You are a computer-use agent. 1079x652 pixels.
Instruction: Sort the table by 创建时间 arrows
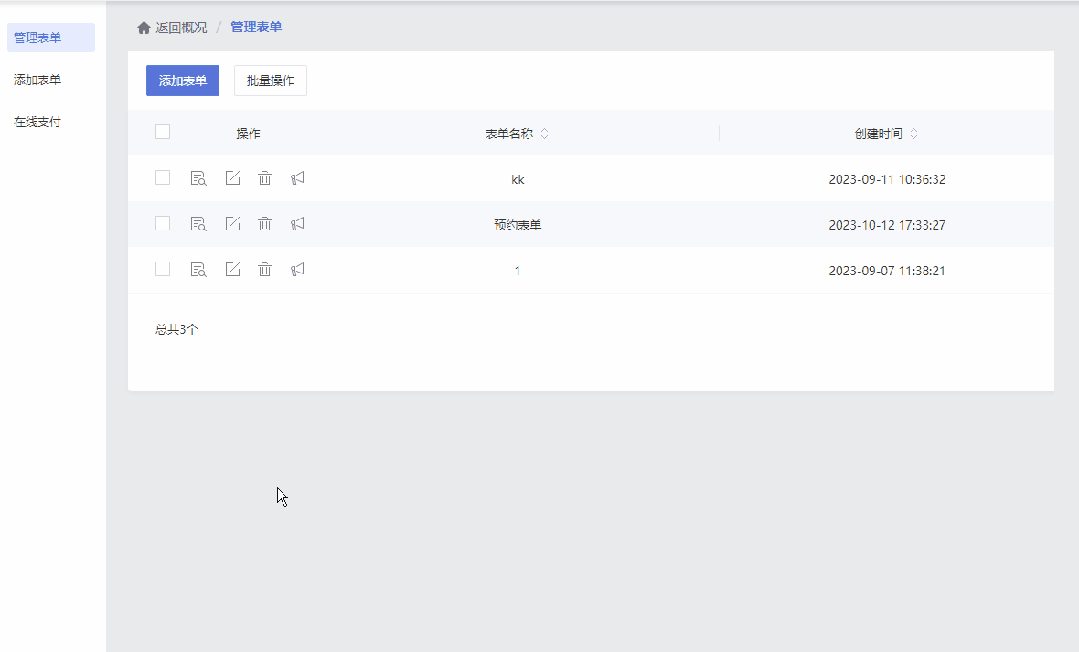click(x=914, y=134)
